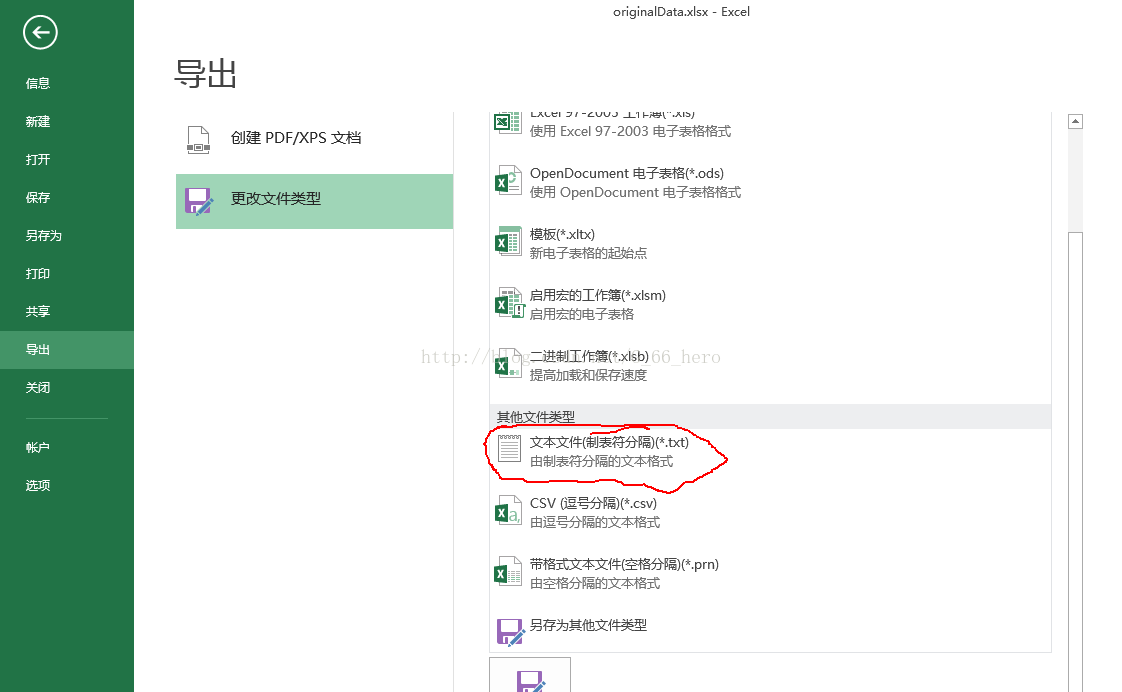This screenshot has height=692, width=1122.
Task: Open the 信息 menu item
Action: tap(38, 83)
